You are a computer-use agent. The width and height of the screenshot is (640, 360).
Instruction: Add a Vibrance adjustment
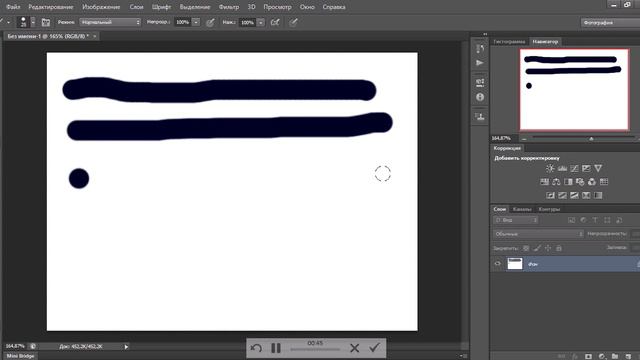(x=598, y=169)
